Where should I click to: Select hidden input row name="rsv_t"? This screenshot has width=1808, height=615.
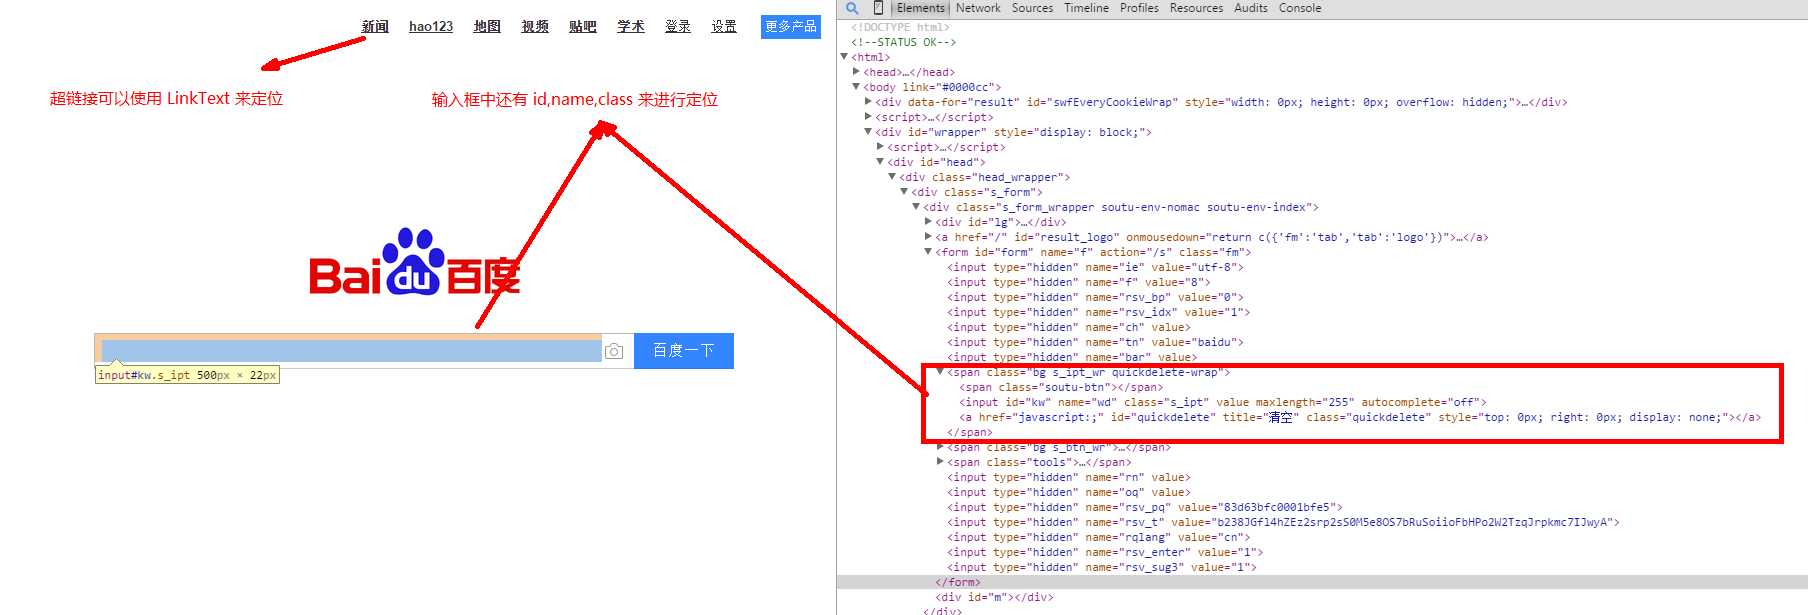click(x=1283, y=522)
